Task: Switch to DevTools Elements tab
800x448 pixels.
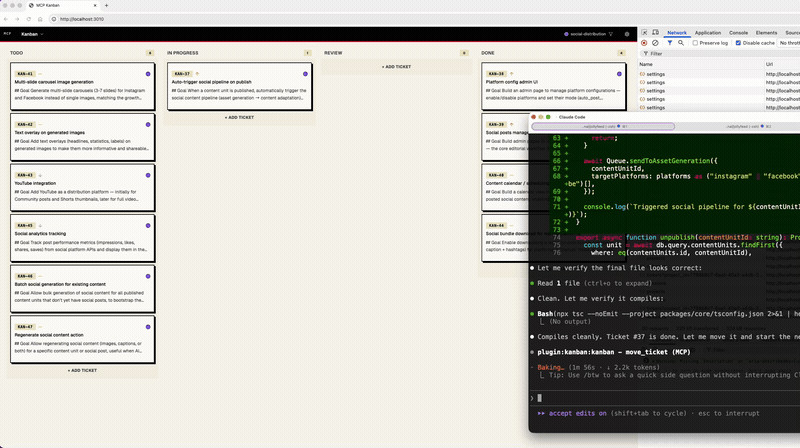Action: (766, 33)
